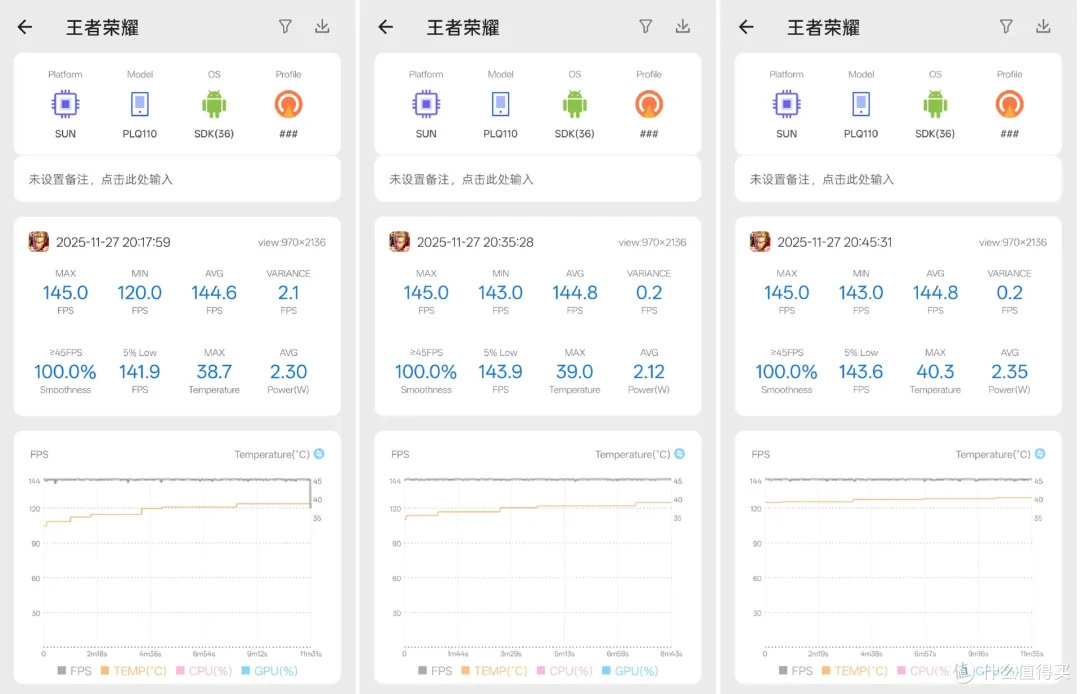Viewport: 1080px width, 694px height.
Task: Toggle TEMP(°C) legend series in right chart
Action: [x=855, y=671]
